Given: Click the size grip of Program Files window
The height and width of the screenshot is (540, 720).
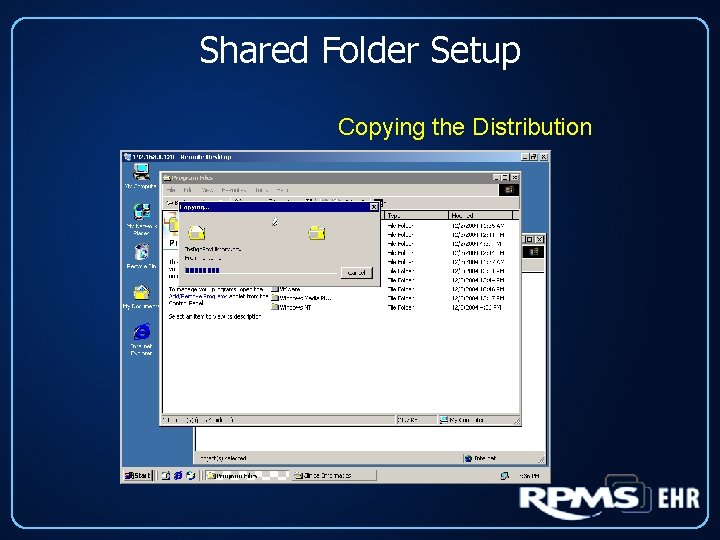Looking at the screenshot, I should click(x=517, y=421).
